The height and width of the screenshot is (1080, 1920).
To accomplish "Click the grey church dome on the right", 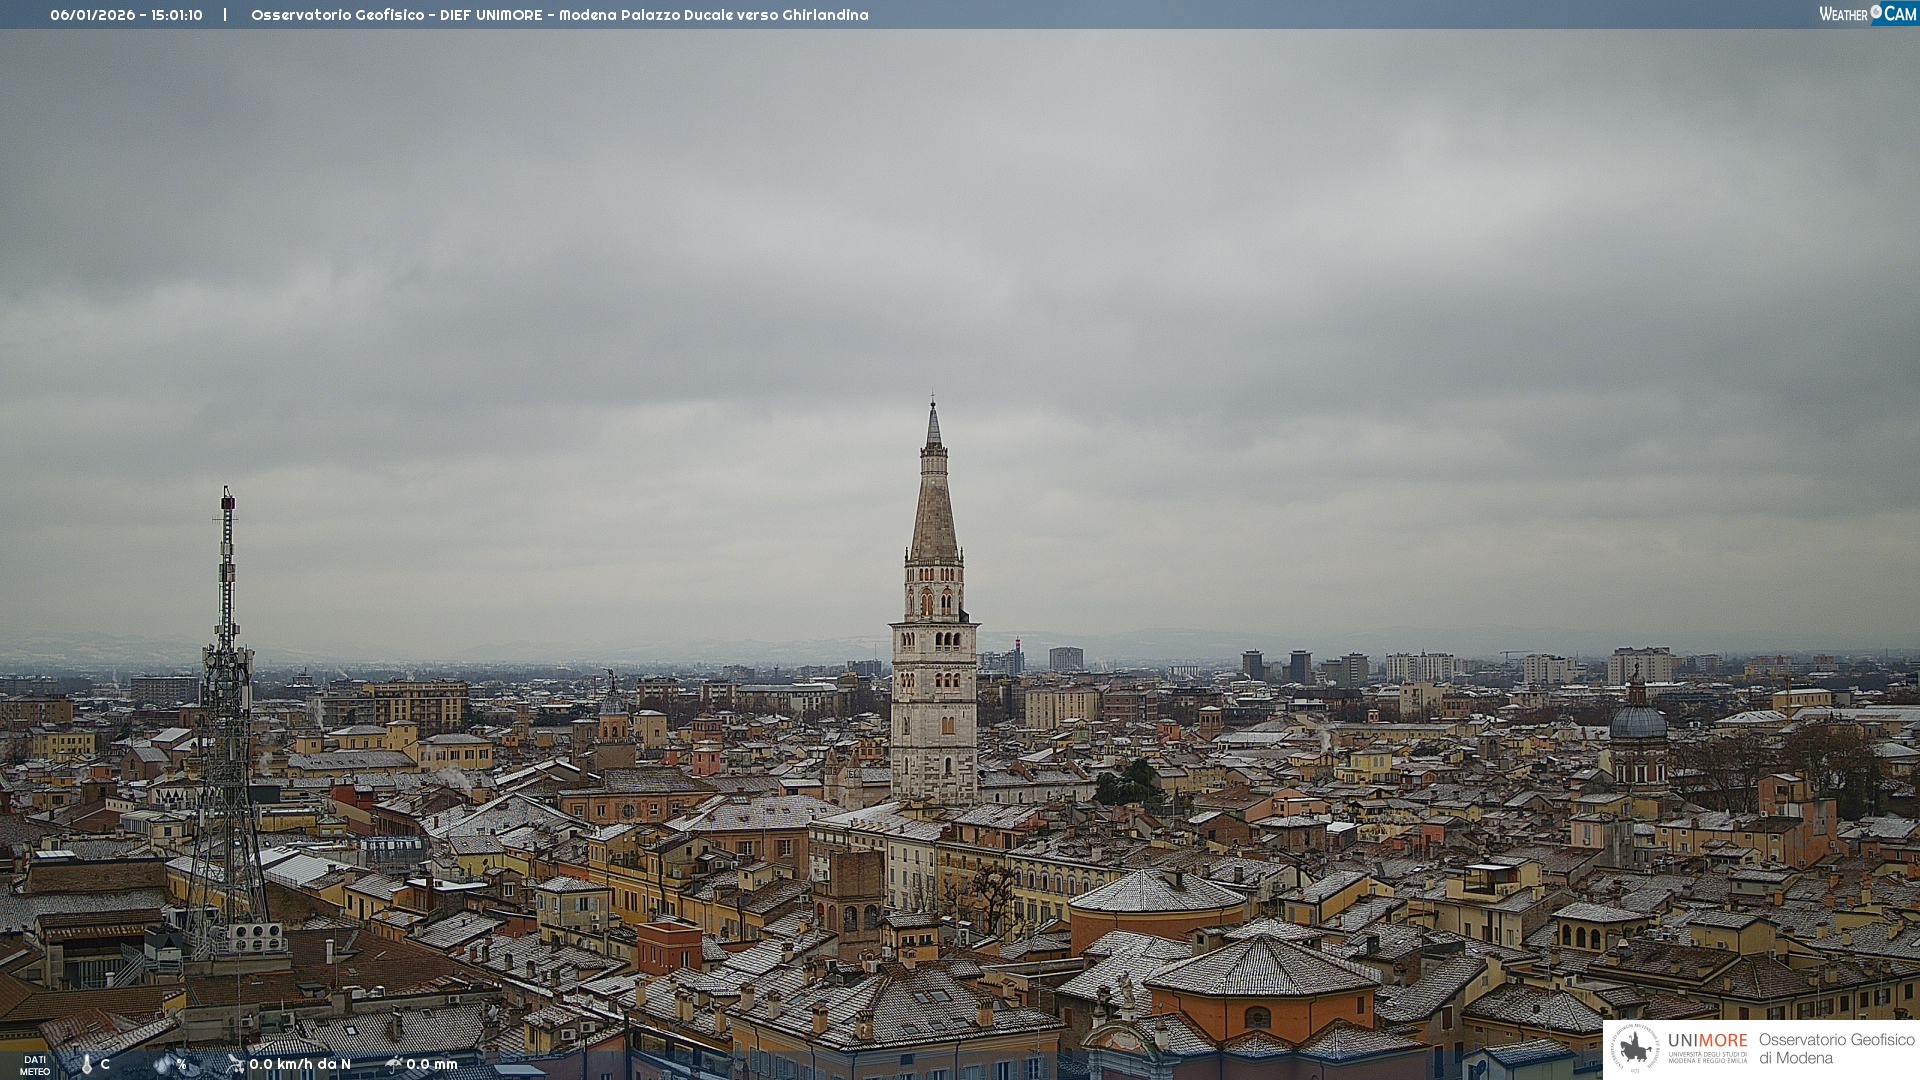I will 1638,722.
